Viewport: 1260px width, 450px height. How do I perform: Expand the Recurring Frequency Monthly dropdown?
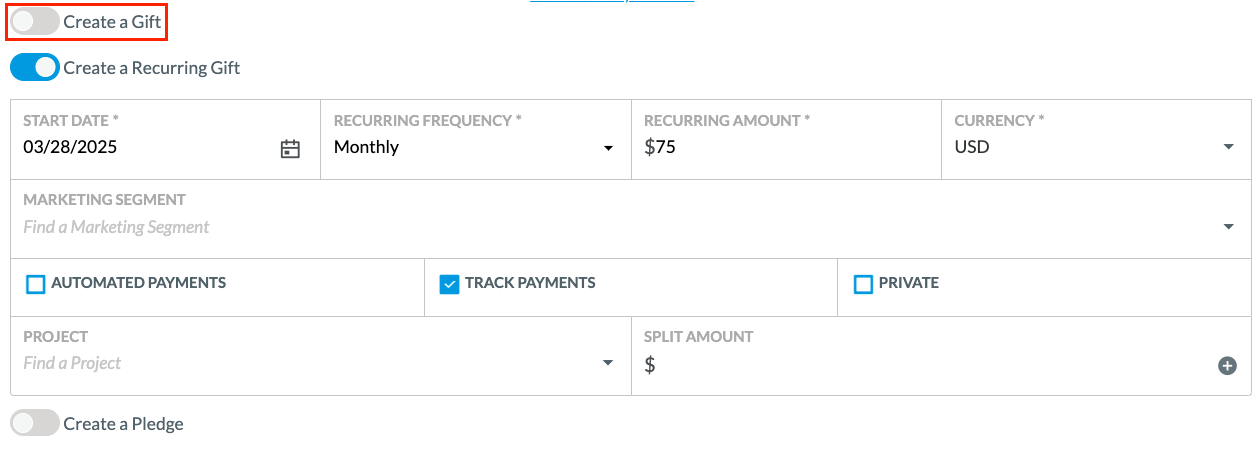(475, 148)
